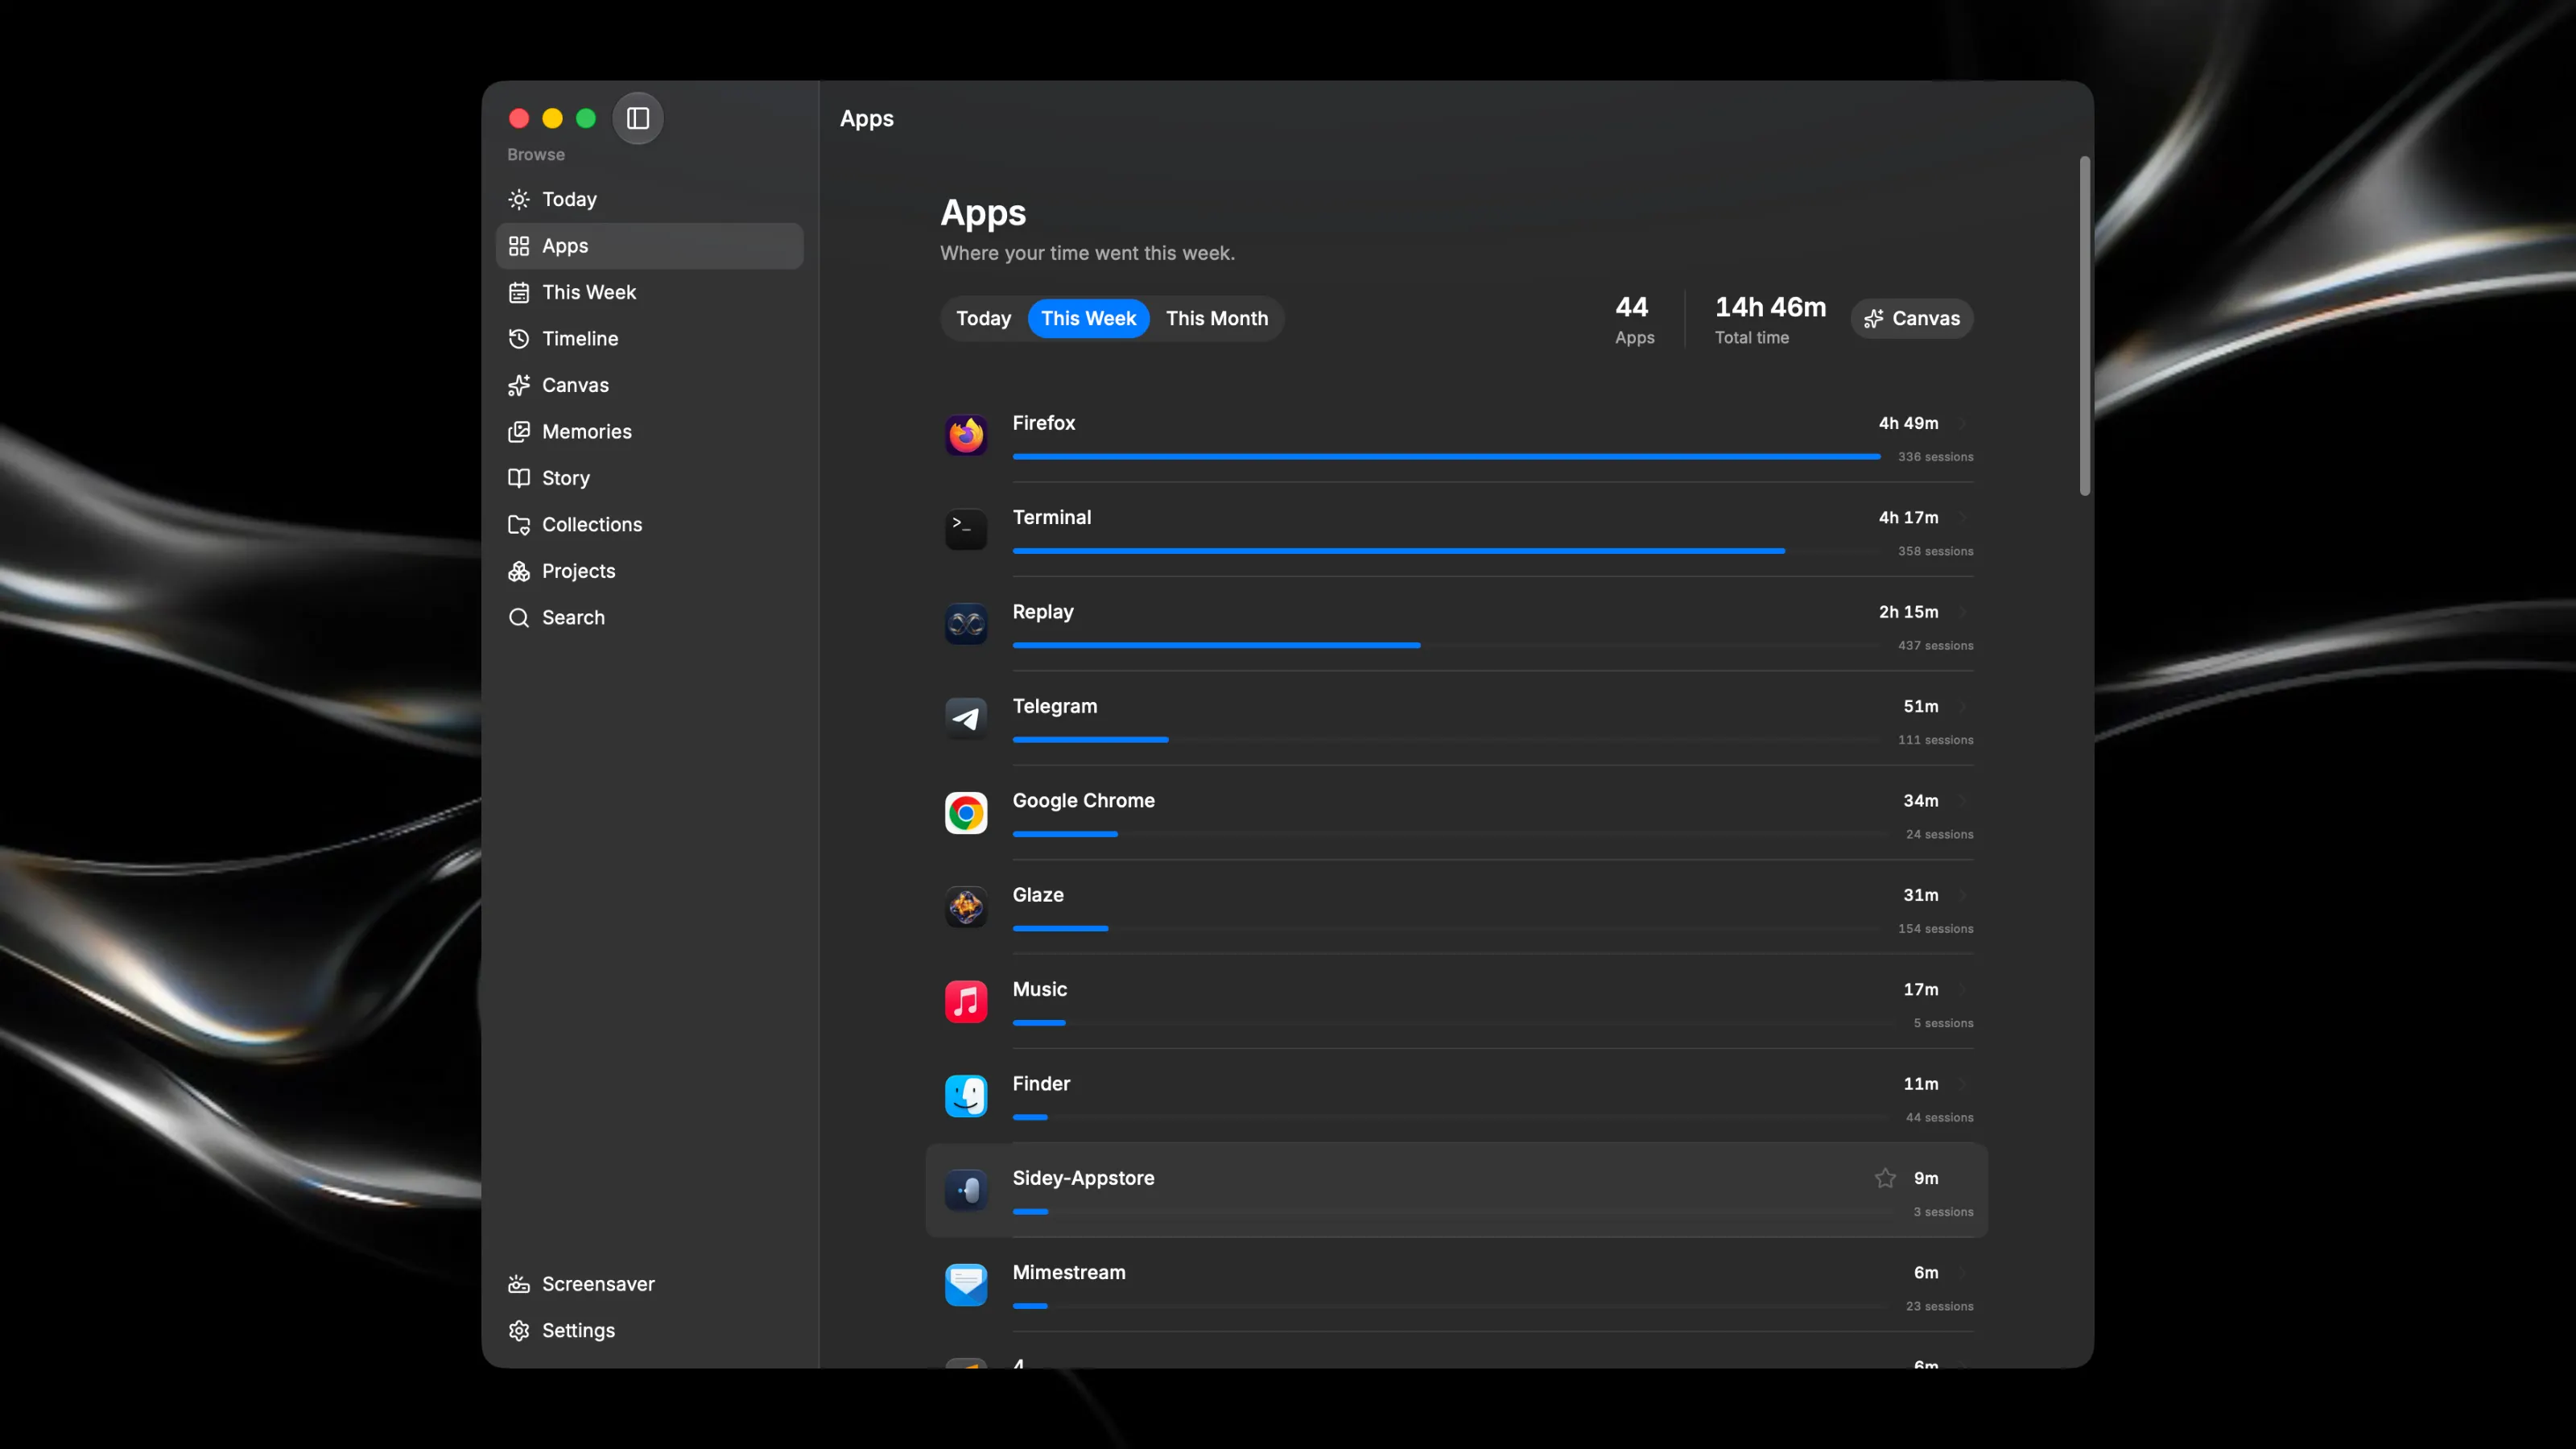
Task: Open Search label in the sidebar
Action: (573, 618)
